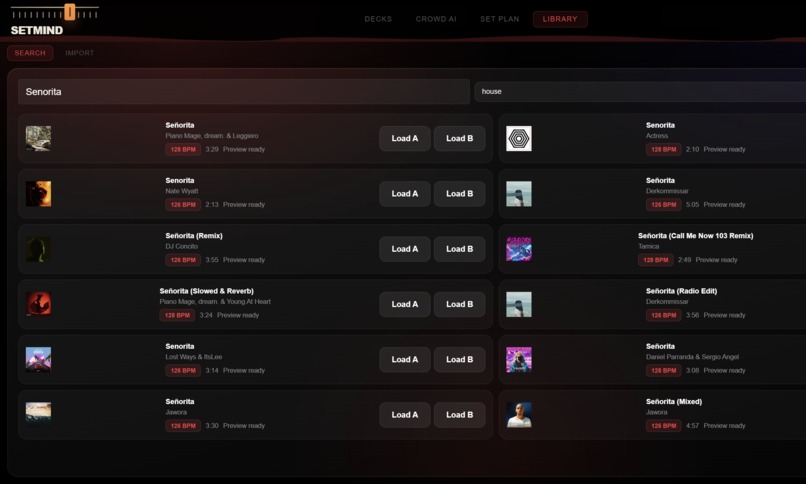806x484 pixels.
Task: Load Lost Ways & ItsLee Senorita to deck B
Action: (460, 360)
